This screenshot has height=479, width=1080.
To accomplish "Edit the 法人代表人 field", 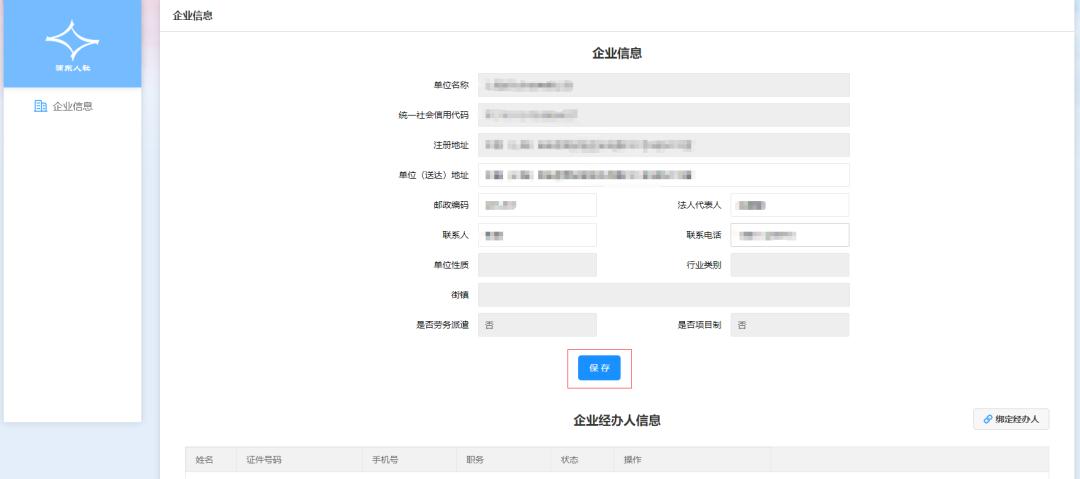I will tap(790, 205).
